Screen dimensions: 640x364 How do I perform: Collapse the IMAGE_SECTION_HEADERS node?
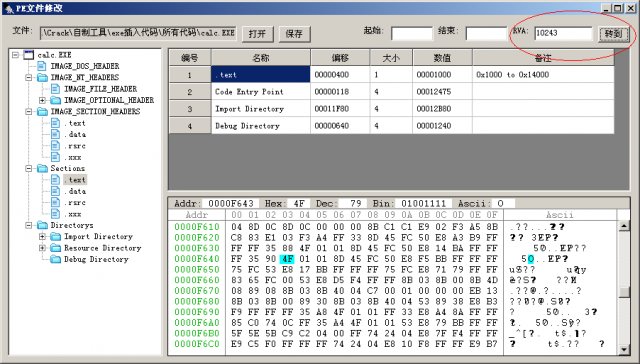29,111
